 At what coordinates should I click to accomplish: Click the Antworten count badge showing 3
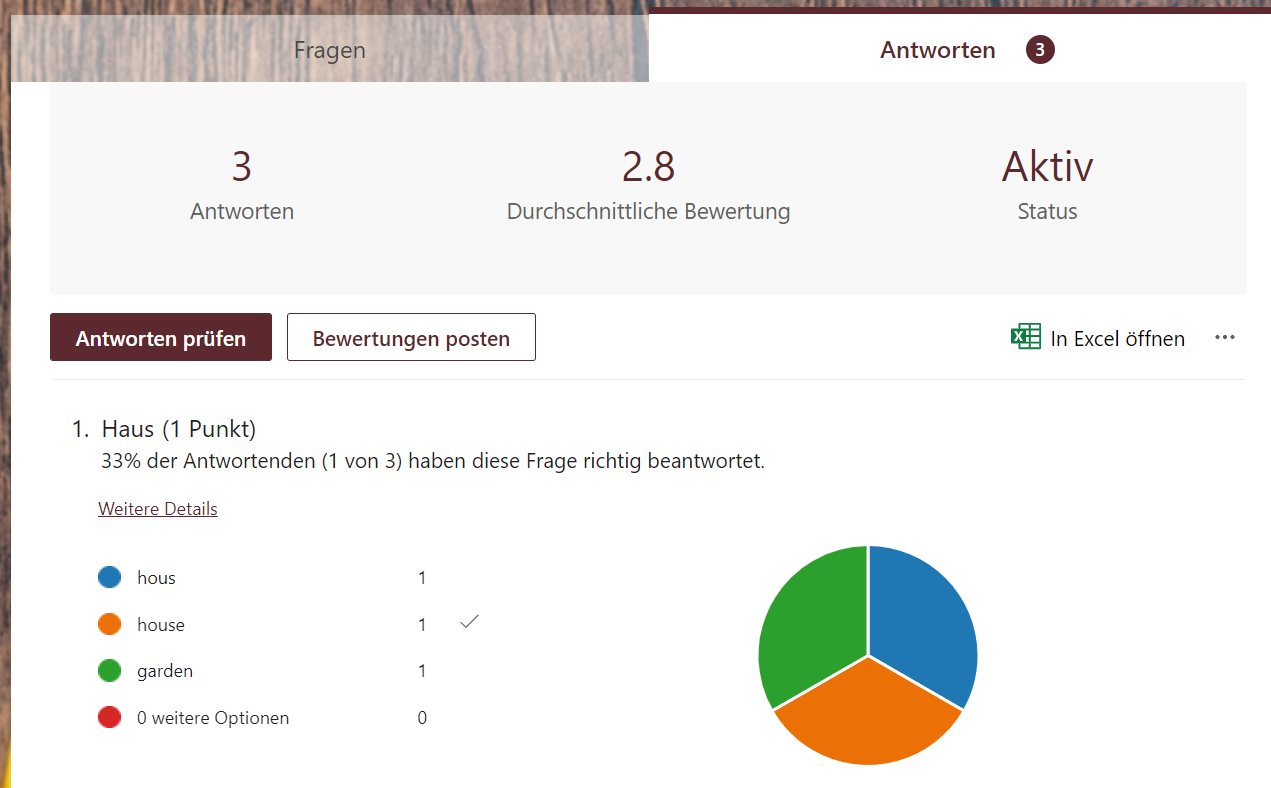(1039, 49)
